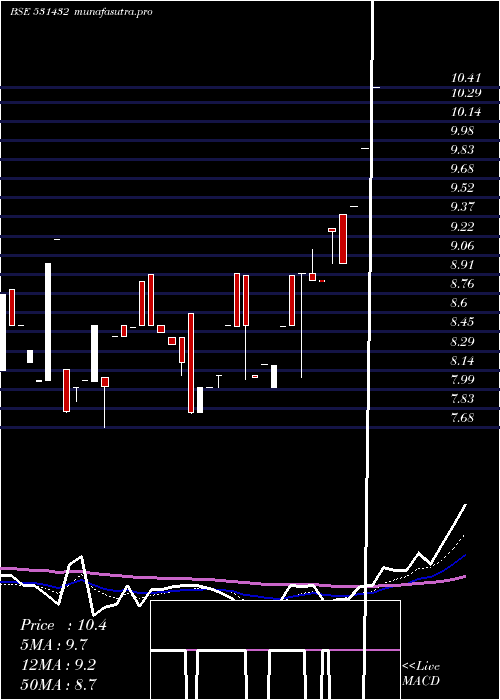
Task: Select the 10.14 price axis label
Action: pos(466,112)
